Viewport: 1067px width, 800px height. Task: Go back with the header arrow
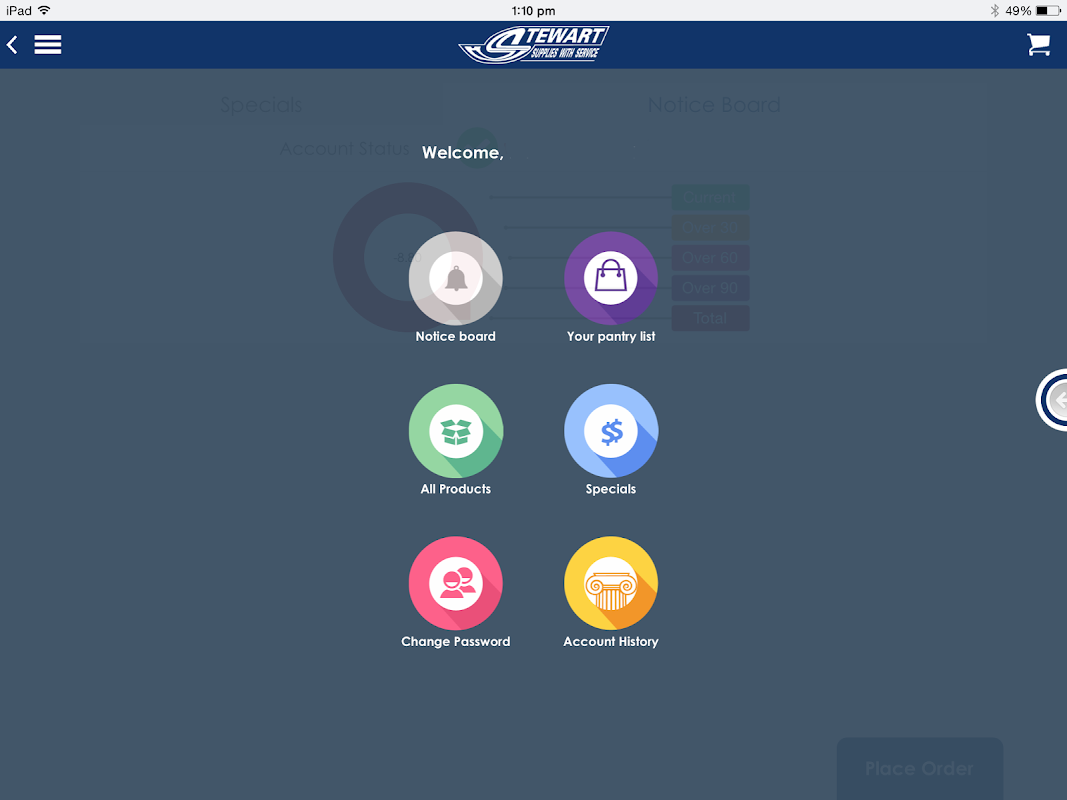pos(12,45)
